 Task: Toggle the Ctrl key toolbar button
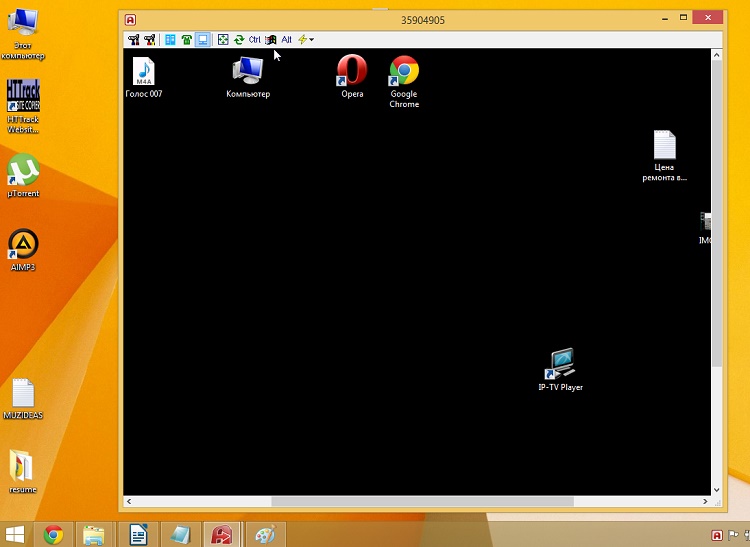(x=254, y=40)
